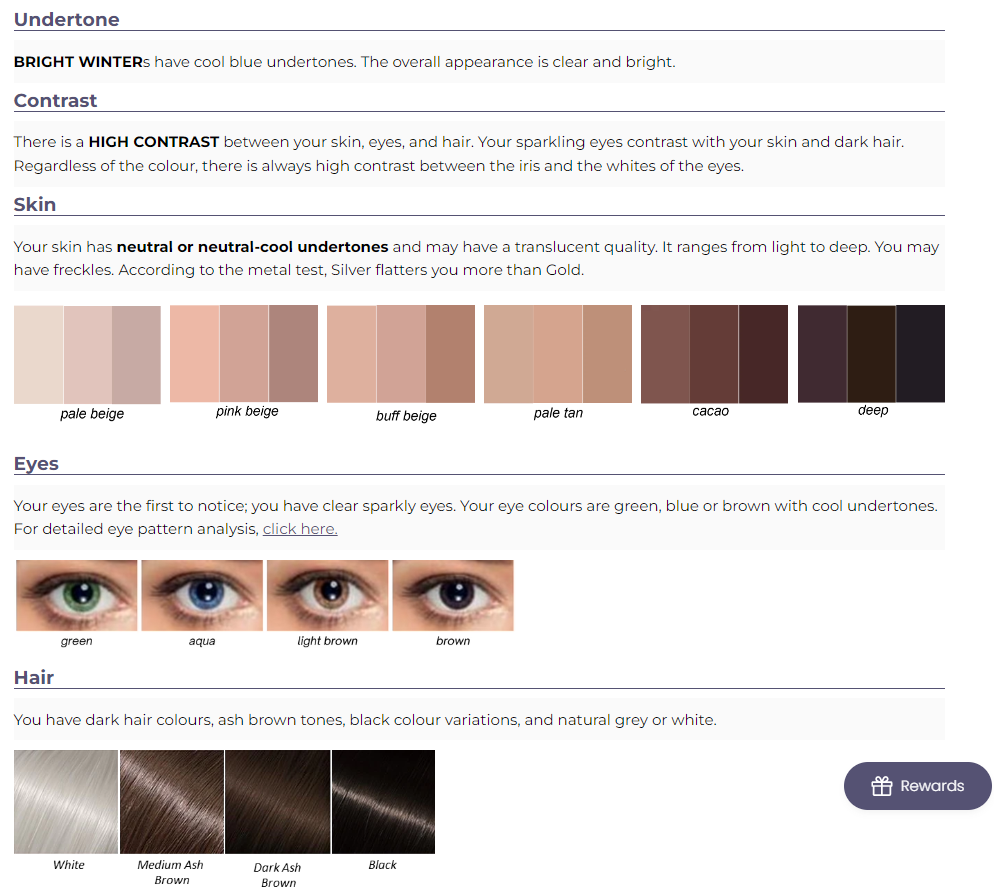Select the Medium Ash Brown hair sample
The height and width of the screenshot is (894, 994).
point(172,802)
